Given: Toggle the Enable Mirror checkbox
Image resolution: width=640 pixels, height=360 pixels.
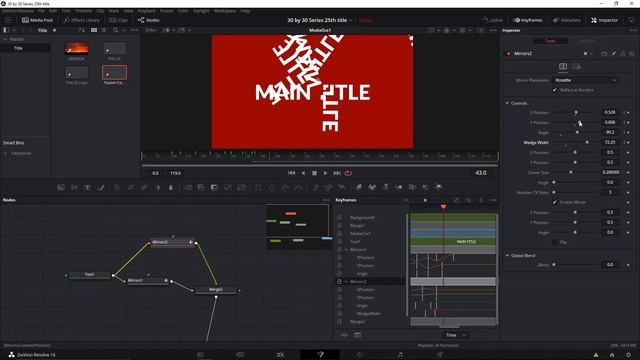Looking at the screenshot, I should [555, 202].
